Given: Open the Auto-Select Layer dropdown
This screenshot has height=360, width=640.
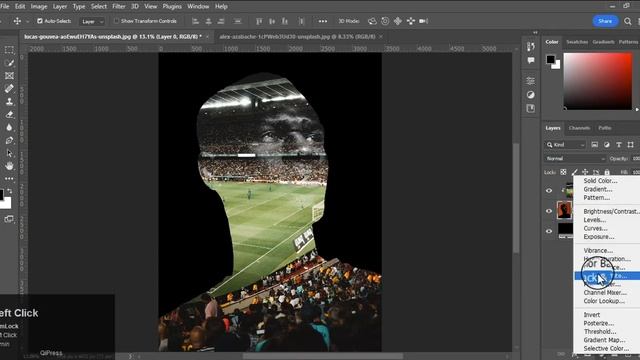Looking at the screenshot, I should pos(92,22).
